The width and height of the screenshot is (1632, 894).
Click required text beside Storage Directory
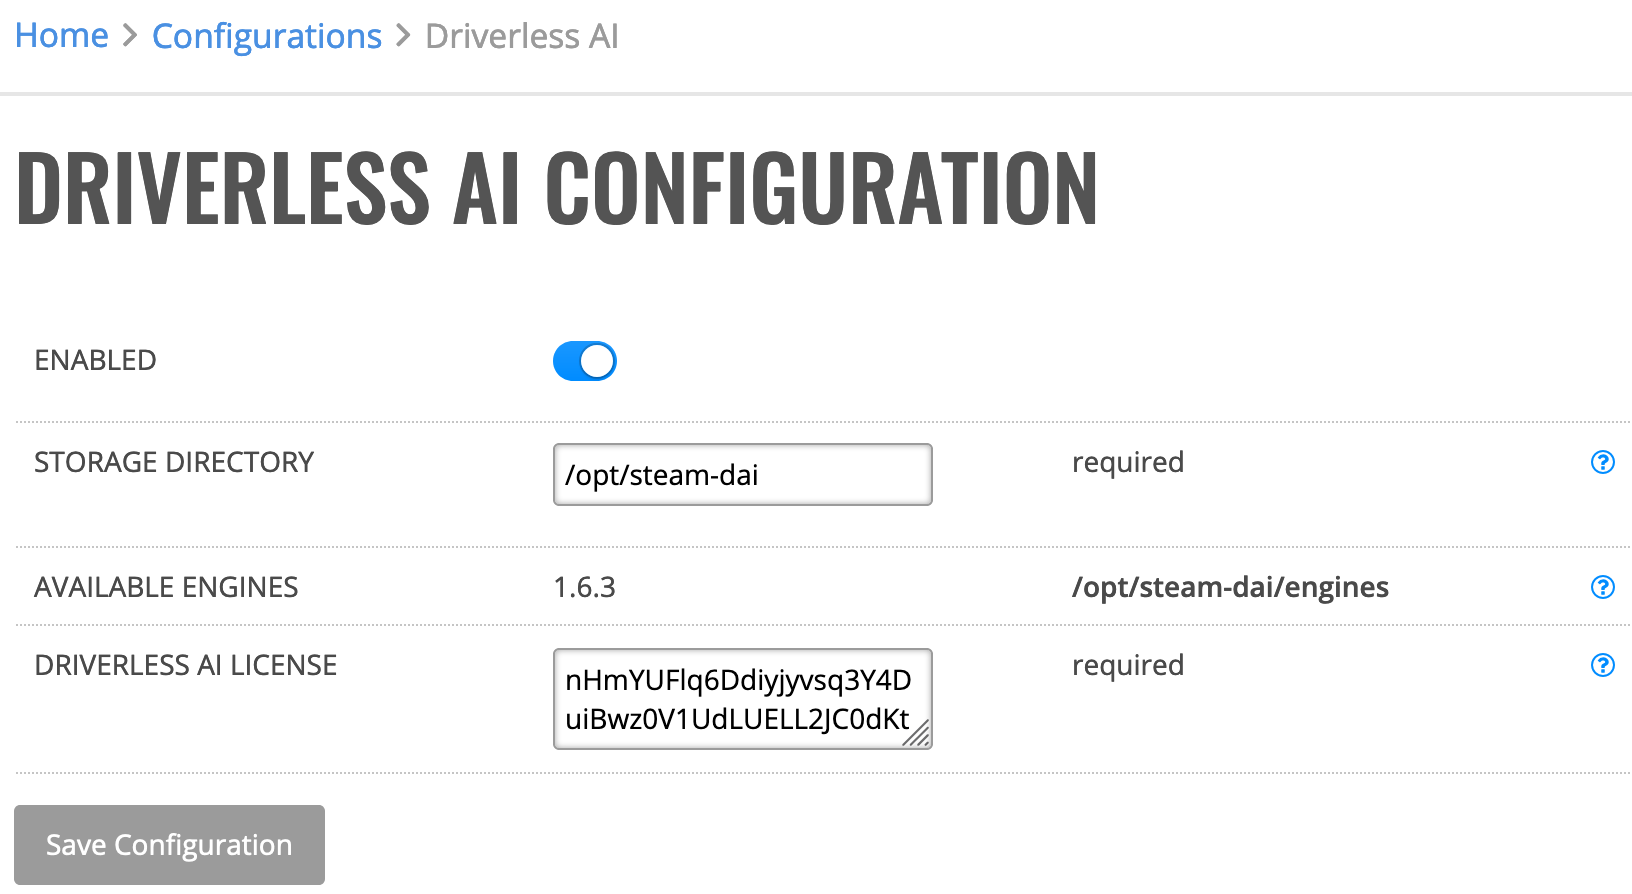coord(1128,463)
